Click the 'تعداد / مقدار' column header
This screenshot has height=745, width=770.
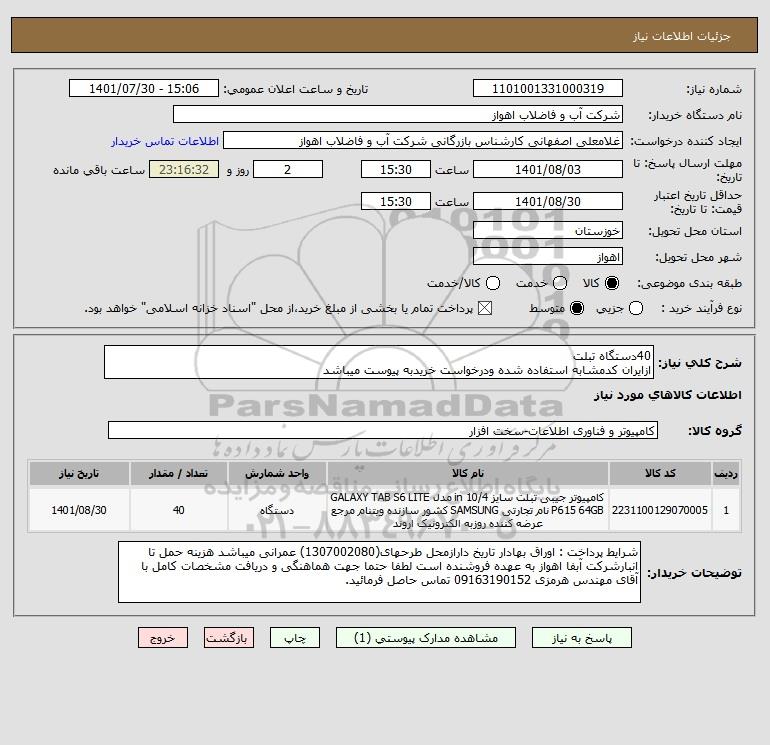pyautogui.click(x=178, y=473)
